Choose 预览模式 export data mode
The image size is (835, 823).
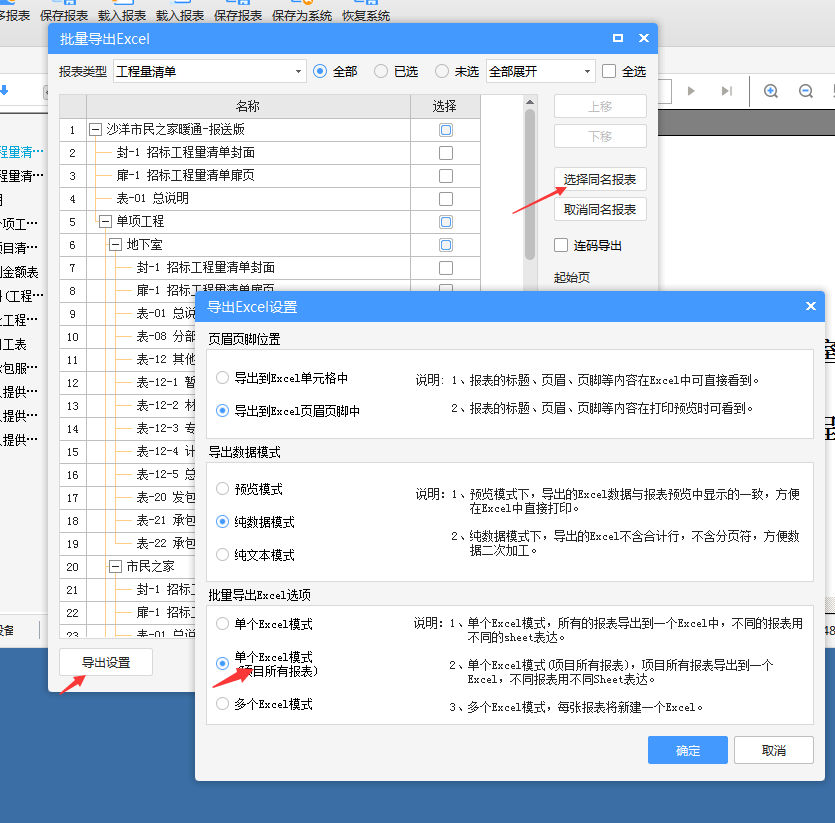[223, 488]
